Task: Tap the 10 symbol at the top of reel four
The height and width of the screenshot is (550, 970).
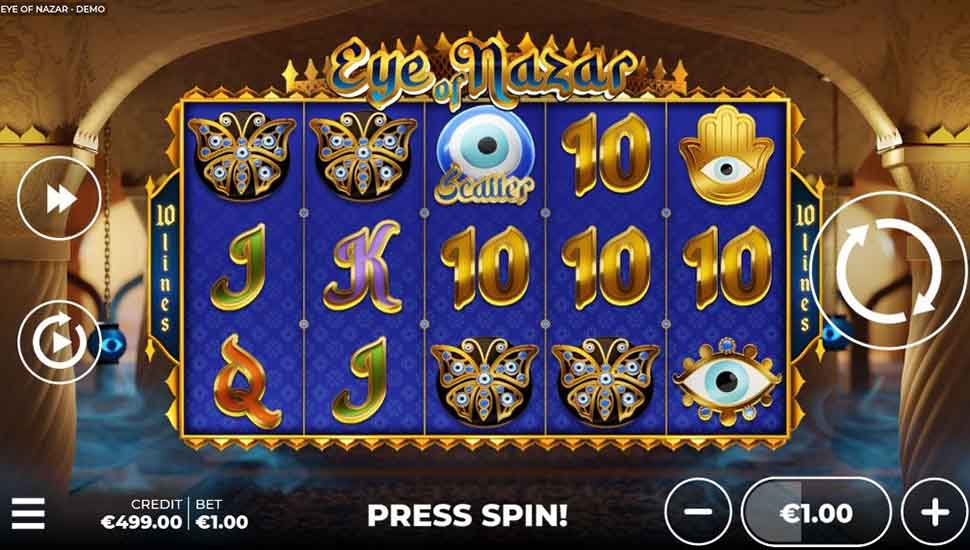Action: (x=606, y=155)
